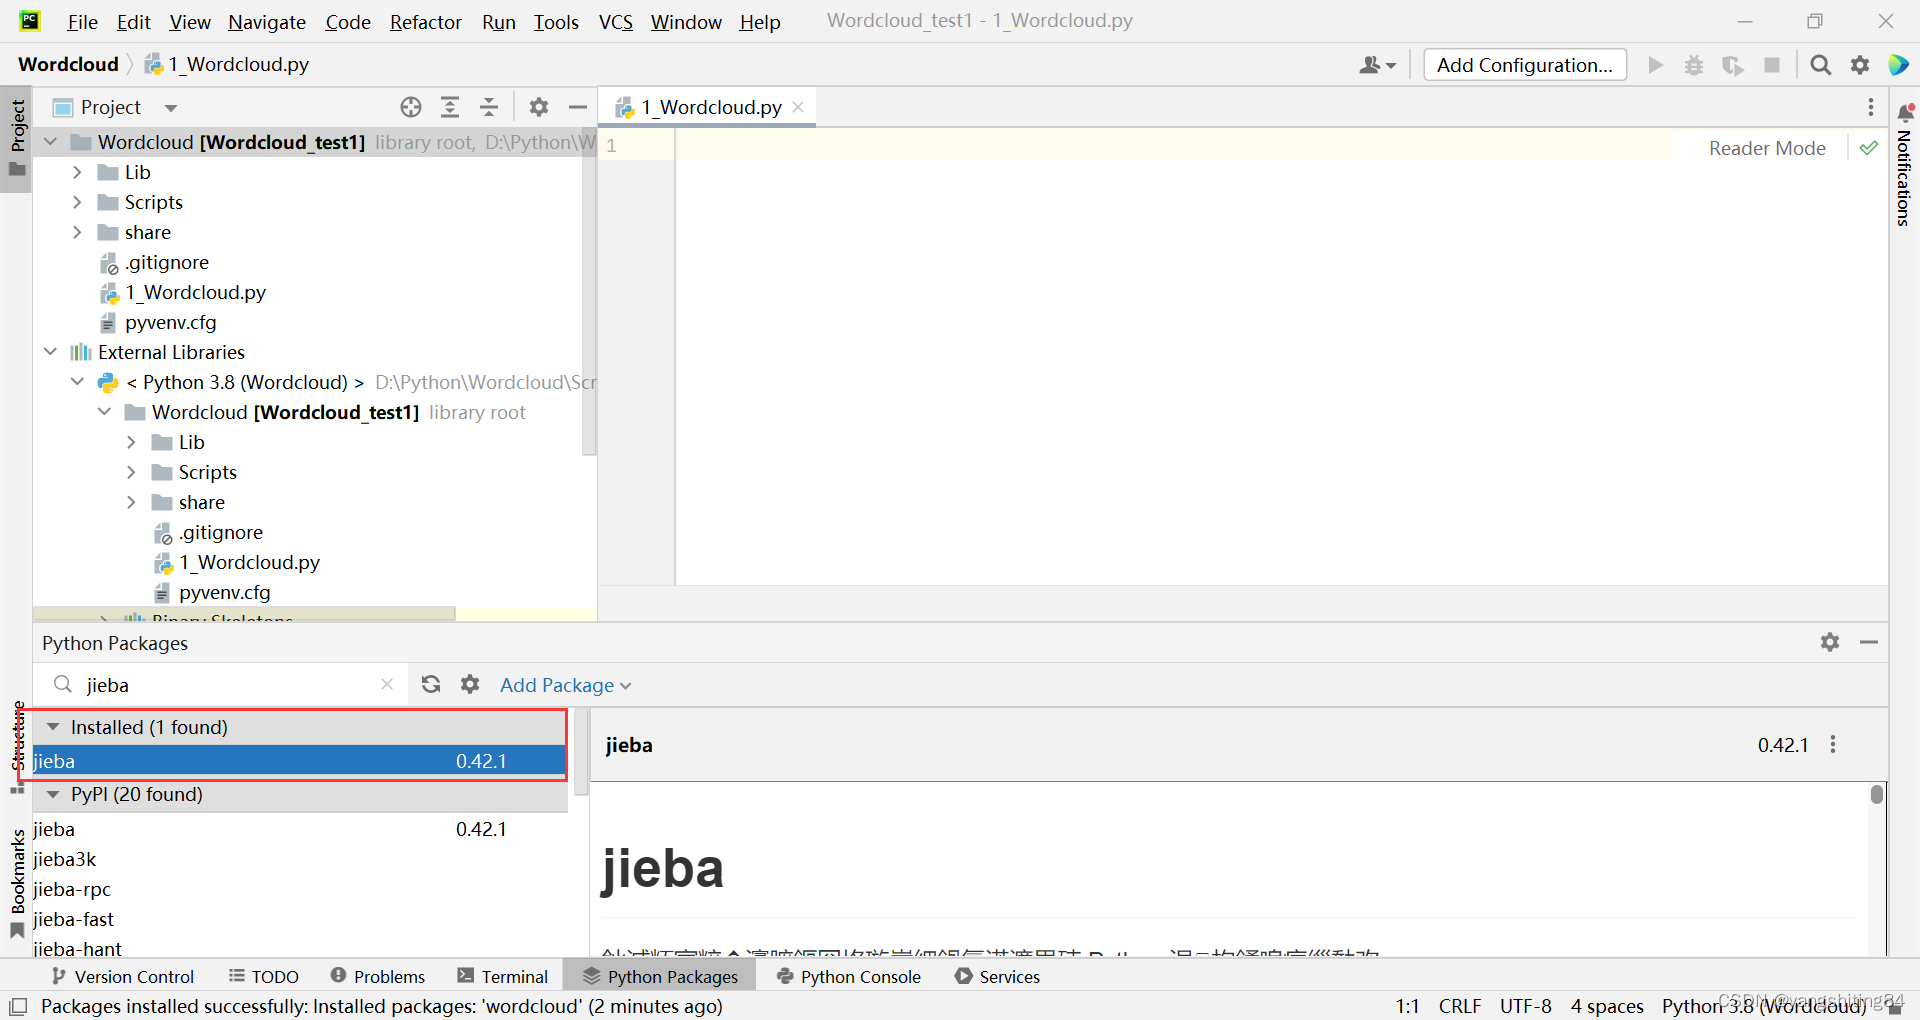Open the Tools menu
This screenshot has height=1020, width=1920.
coord(556,22)
